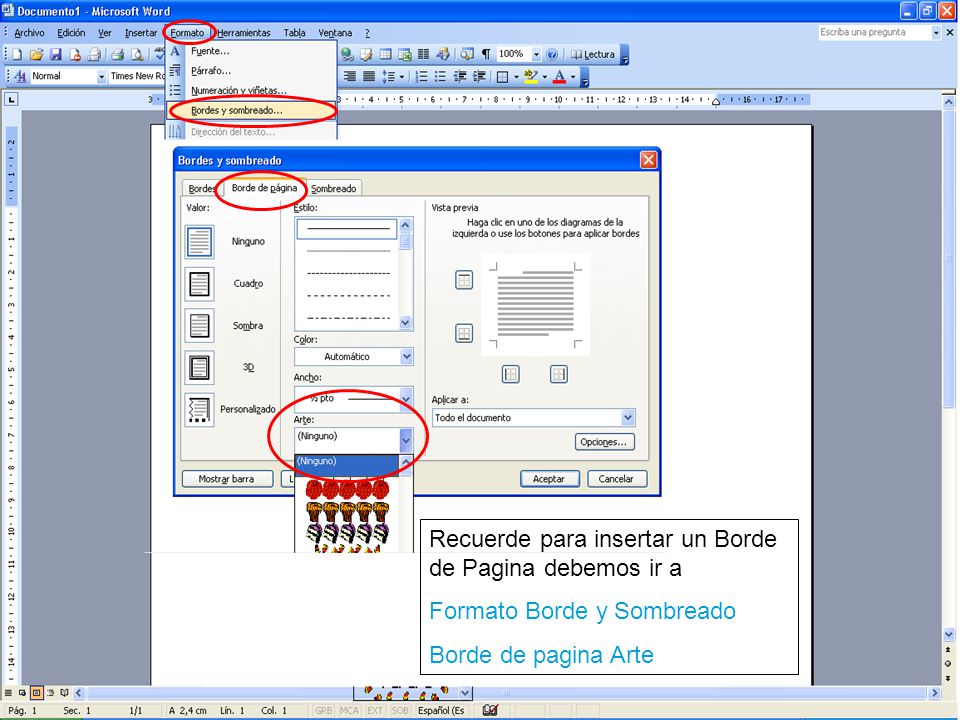Open the Color Automático dropdown
The height and width of the screenshot is (720, 960).
[407, 356]
